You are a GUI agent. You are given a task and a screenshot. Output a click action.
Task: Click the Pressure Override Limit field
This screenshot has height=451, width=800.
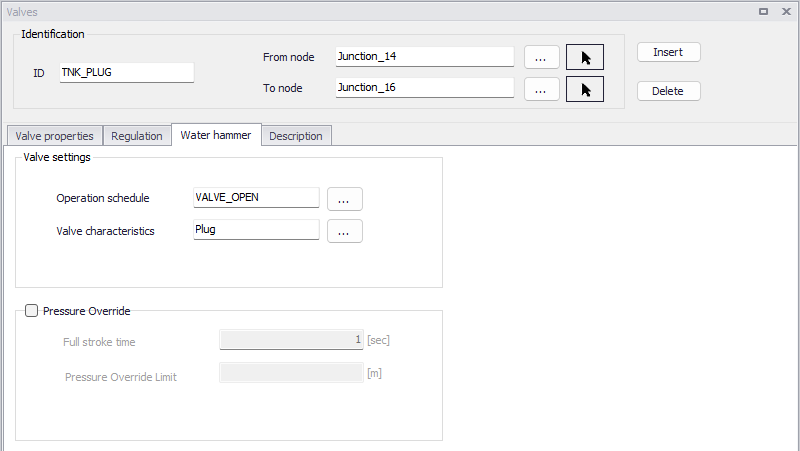click(x=291, y=373)
